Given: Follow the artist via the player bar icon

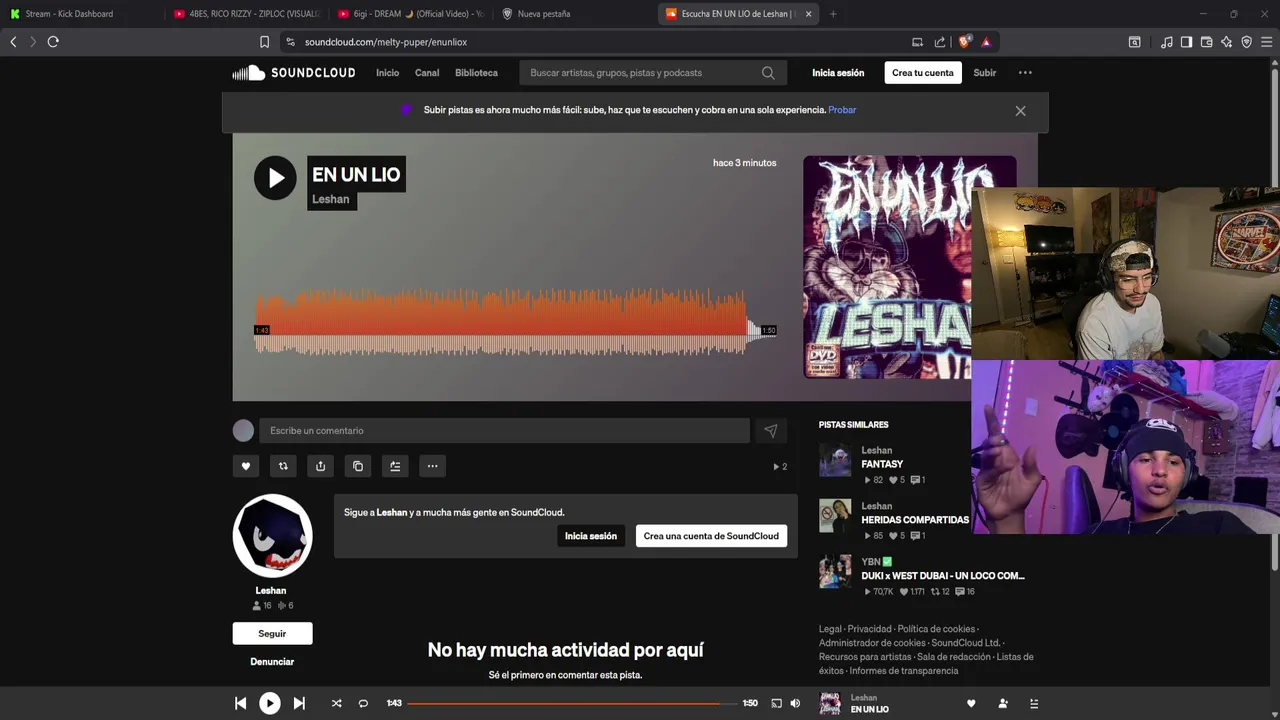Looking at the screenshot, I should click(1003, 704).
